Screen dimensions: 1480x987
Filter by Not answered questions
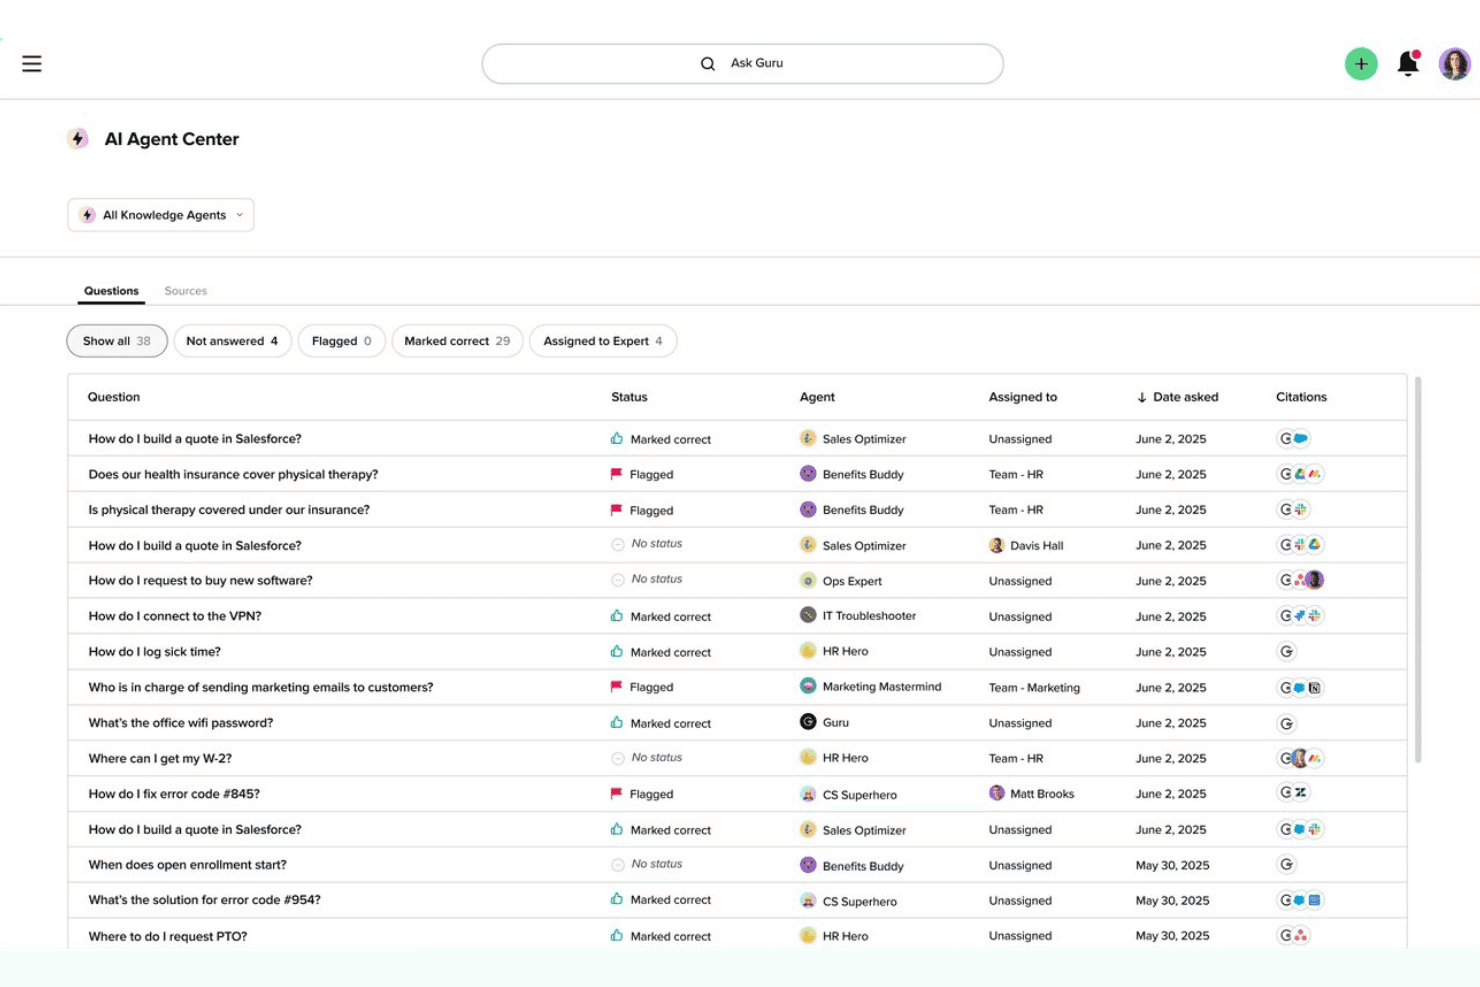(232, 341)
